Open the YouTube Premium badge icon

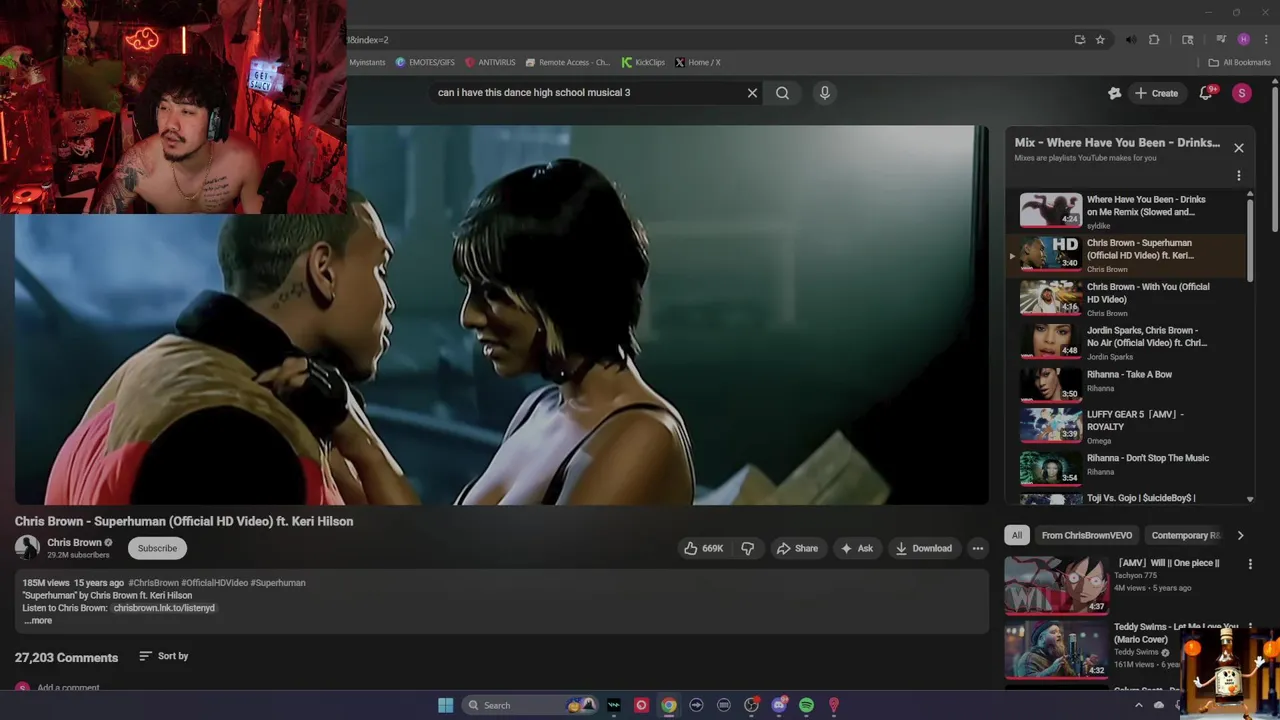pos(1114,93)
